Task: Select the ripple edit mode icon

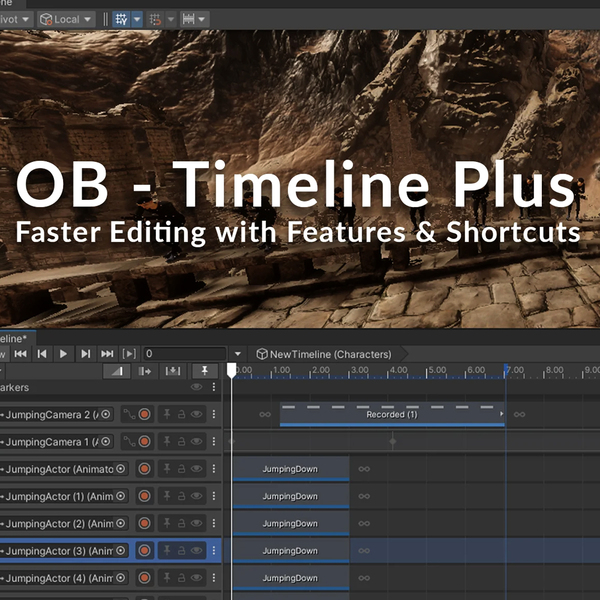Action: [145, 371]
